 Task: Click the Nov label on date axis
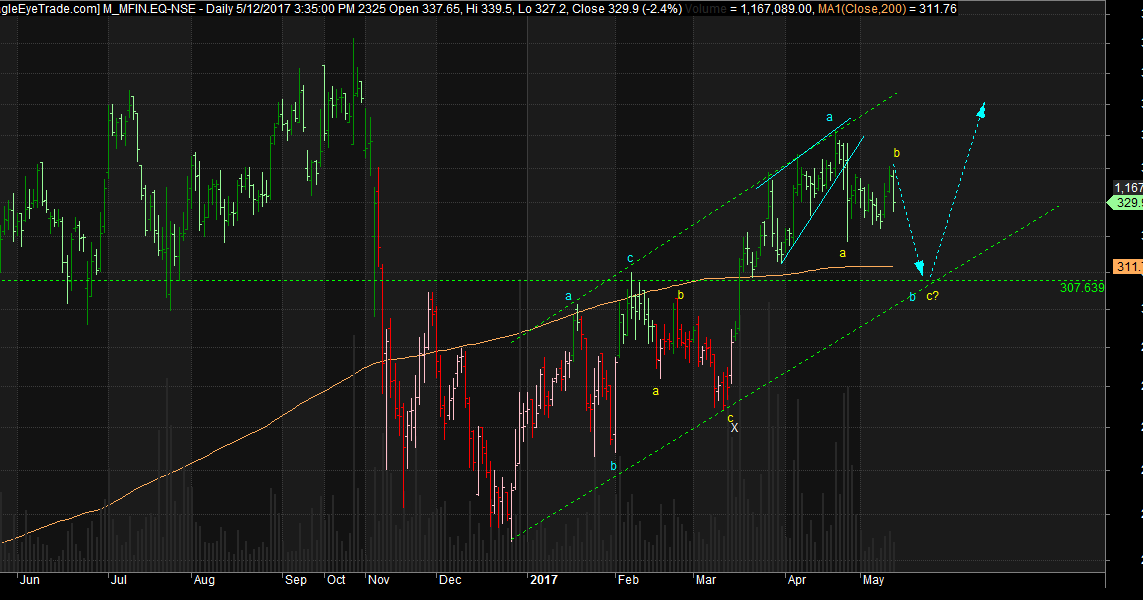pyautogui.click(x=380, y=580)
